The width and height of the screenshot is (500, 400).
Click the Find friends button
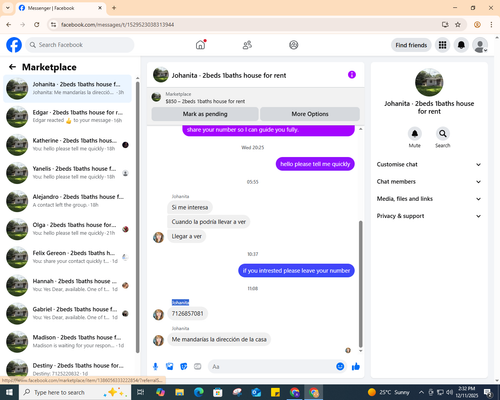(x=411, y=45)
